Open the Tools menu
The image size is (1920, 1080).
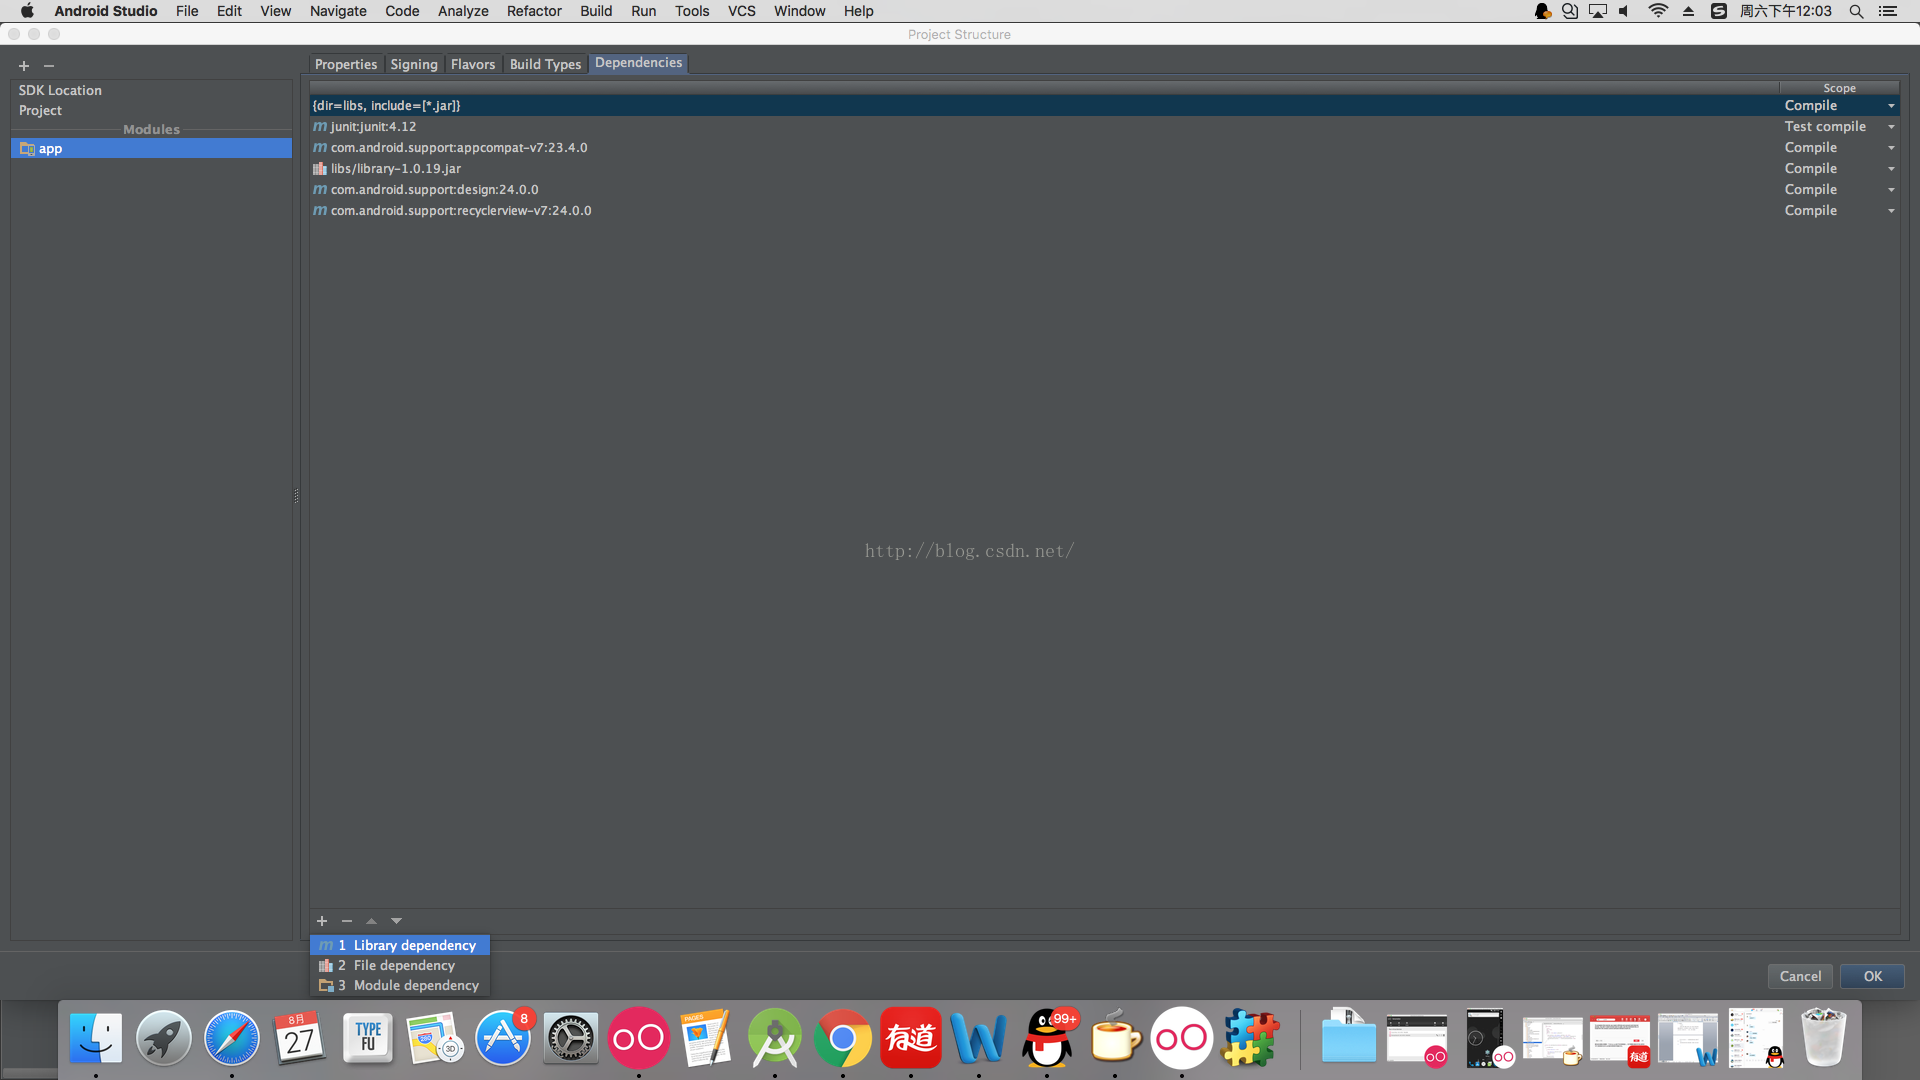coord(692,11)
